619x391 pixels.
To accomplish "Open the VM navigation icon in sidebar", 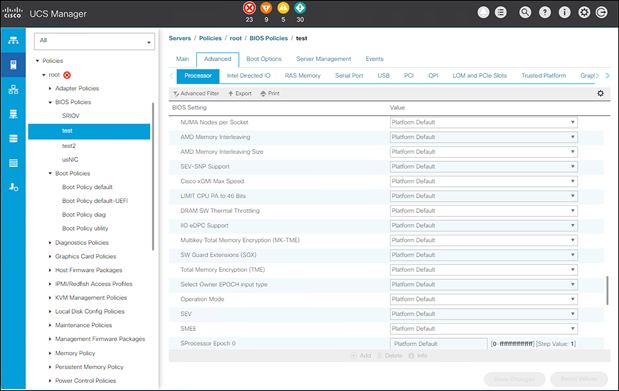I will [13, 139].
